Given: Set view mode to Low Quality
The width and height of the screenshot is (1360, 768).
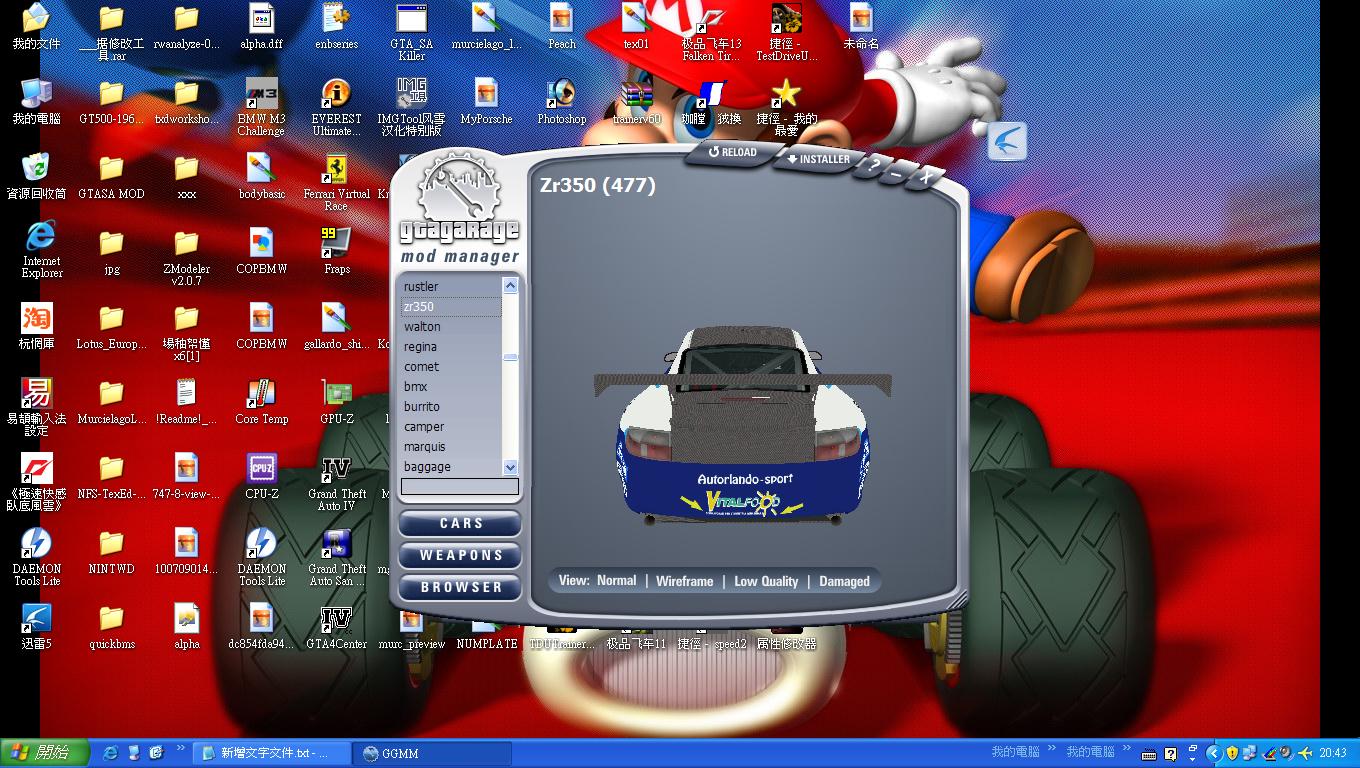Looking at the screenshot, I should click(766, 581).
